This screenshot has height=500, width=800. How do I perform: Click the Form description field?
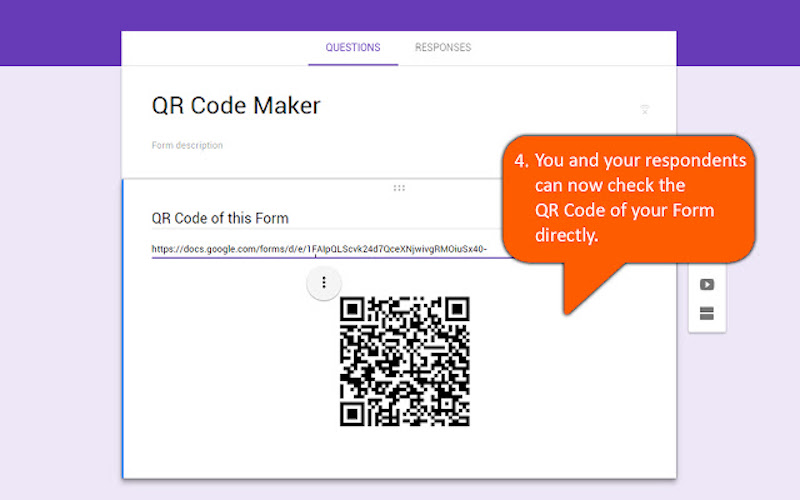pyautogui.click(x=187, y=145)
